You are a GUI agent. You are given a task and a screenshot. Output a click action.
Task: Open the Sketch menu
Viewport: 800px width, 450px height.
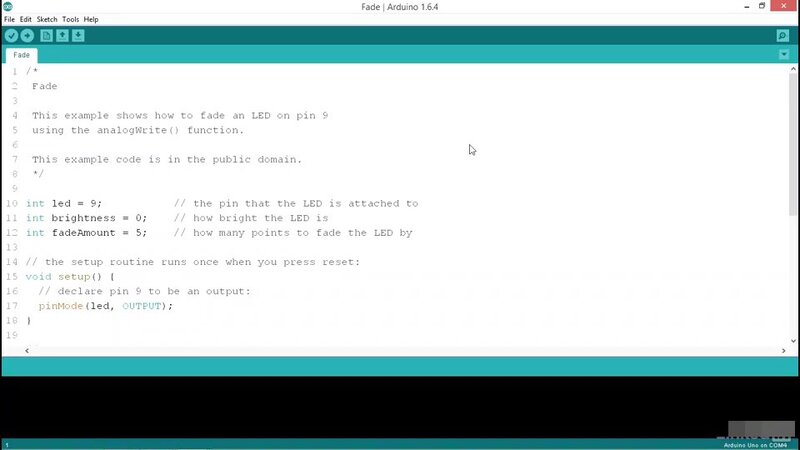click(x=47, y=19)
